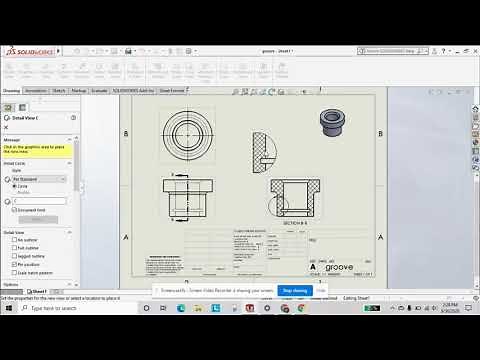Open Design Library icon in task pane

(x=476, y=118)
